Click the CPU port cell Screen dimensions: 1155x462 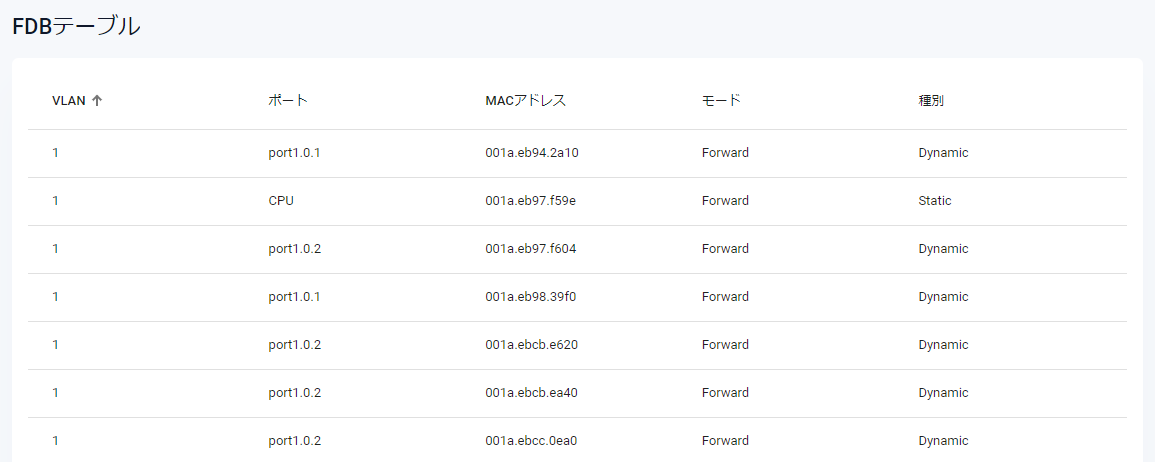click(281, 201)
